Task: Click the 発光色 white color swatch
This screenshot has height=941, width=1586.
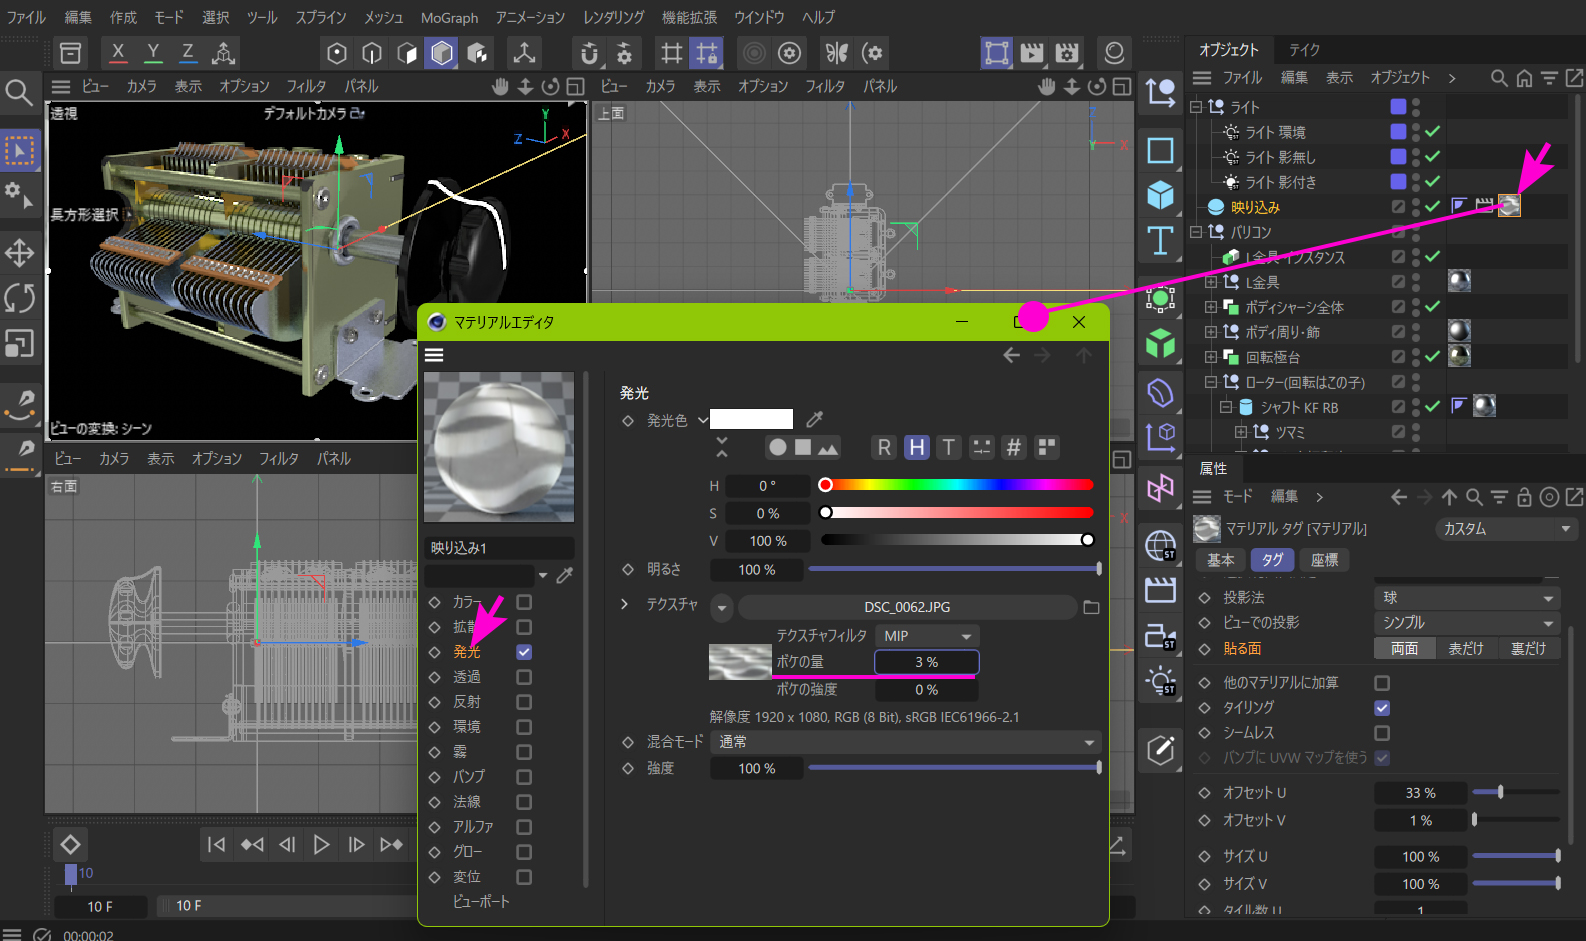Action: click(751, 419)
